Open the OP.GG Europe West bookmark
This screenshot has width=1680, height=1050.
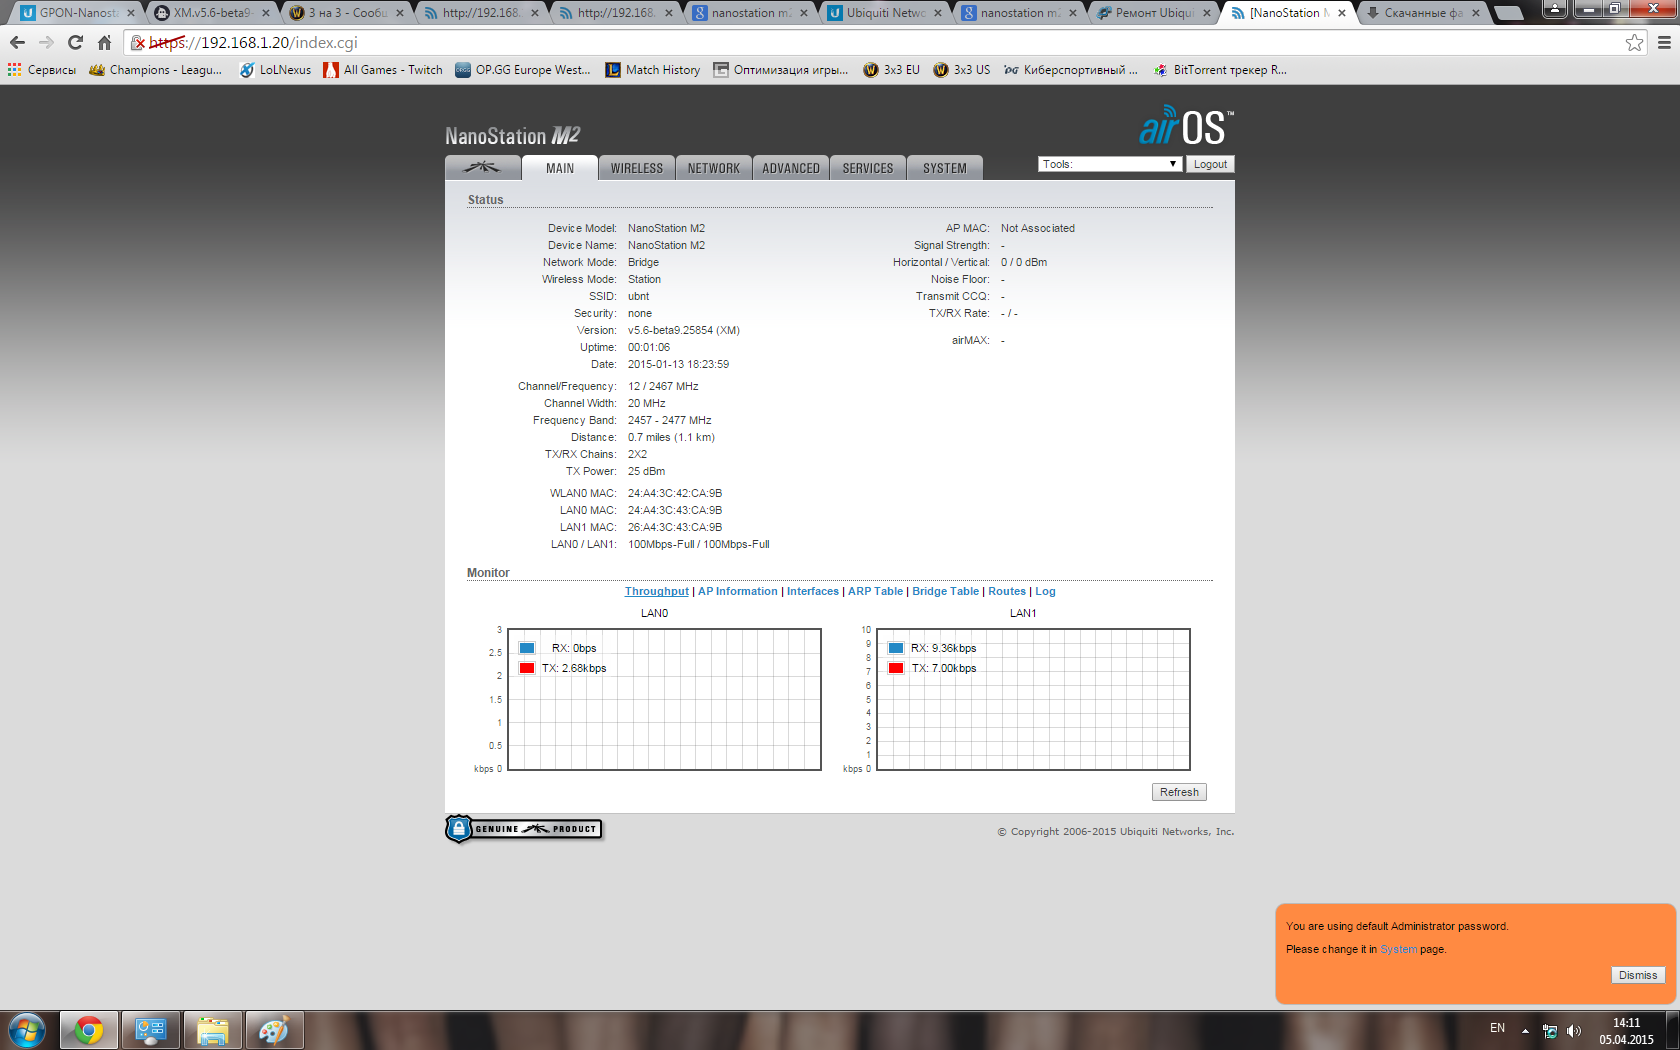[x=523, y=70]
